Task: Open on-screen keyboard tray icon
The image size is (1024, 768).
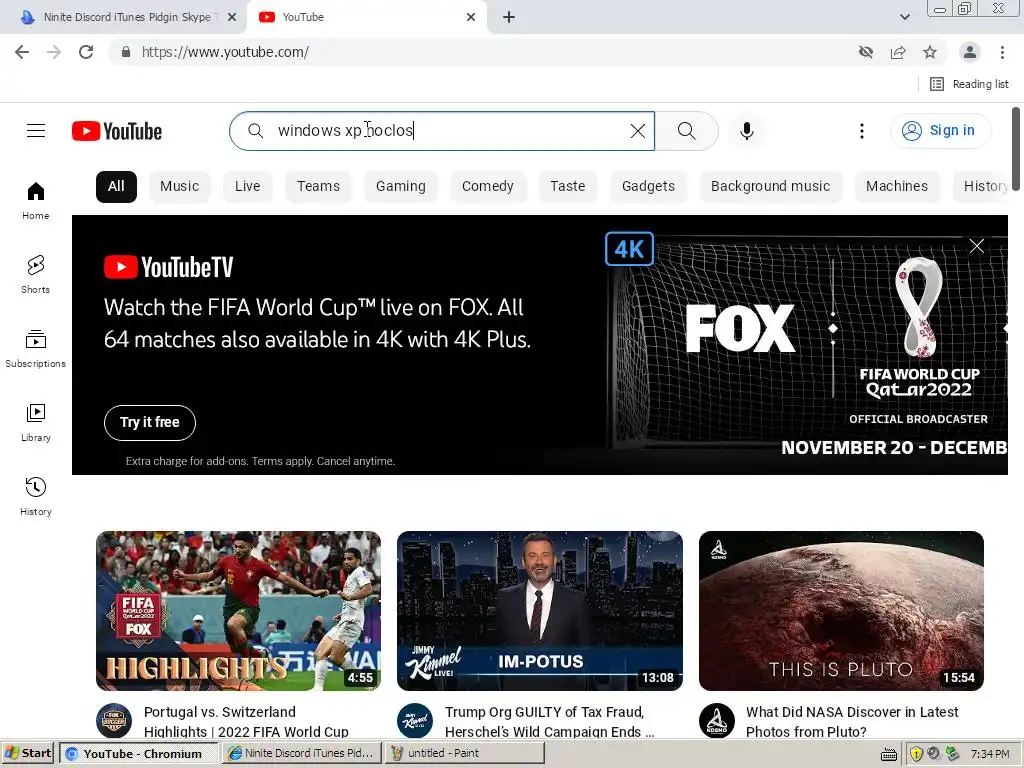Action: pos(889,754)
